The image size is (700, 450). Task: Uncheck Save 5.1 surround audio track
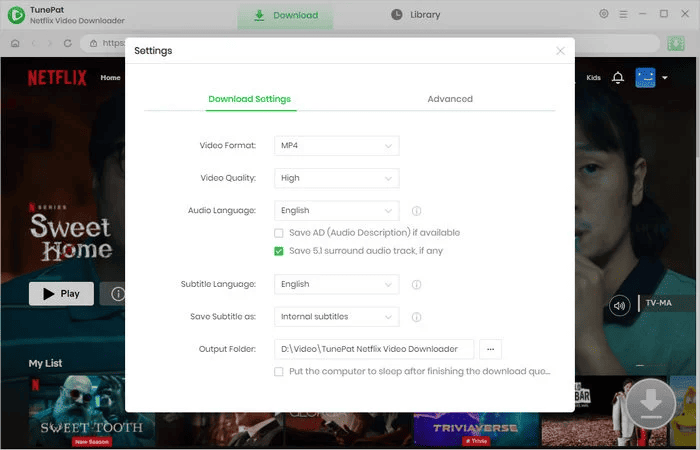pos(279,251)
